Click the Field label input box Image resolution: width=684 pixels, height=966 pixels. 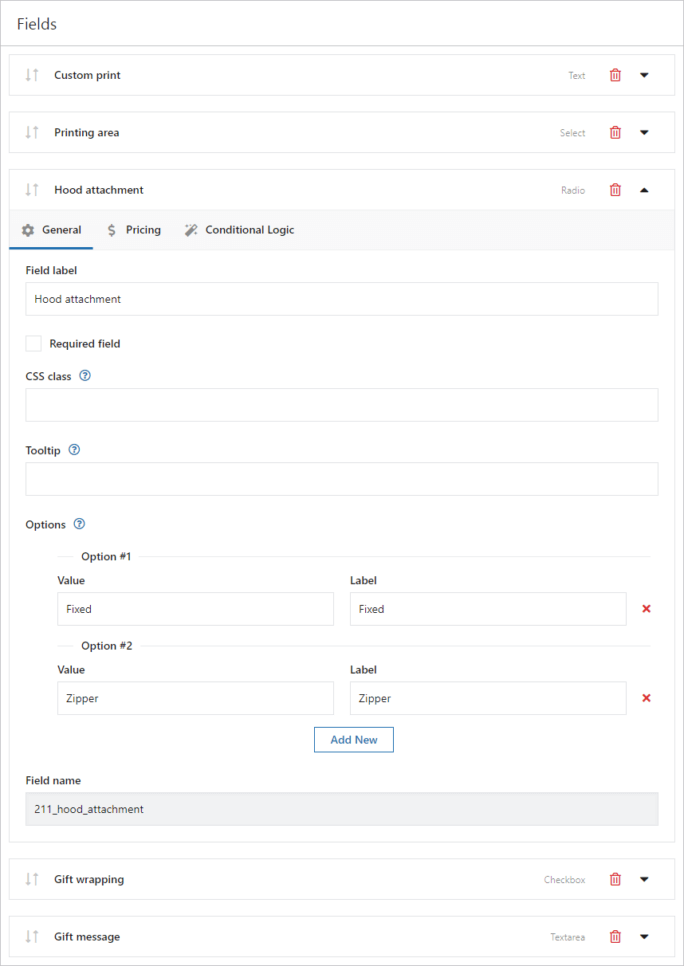341,299
